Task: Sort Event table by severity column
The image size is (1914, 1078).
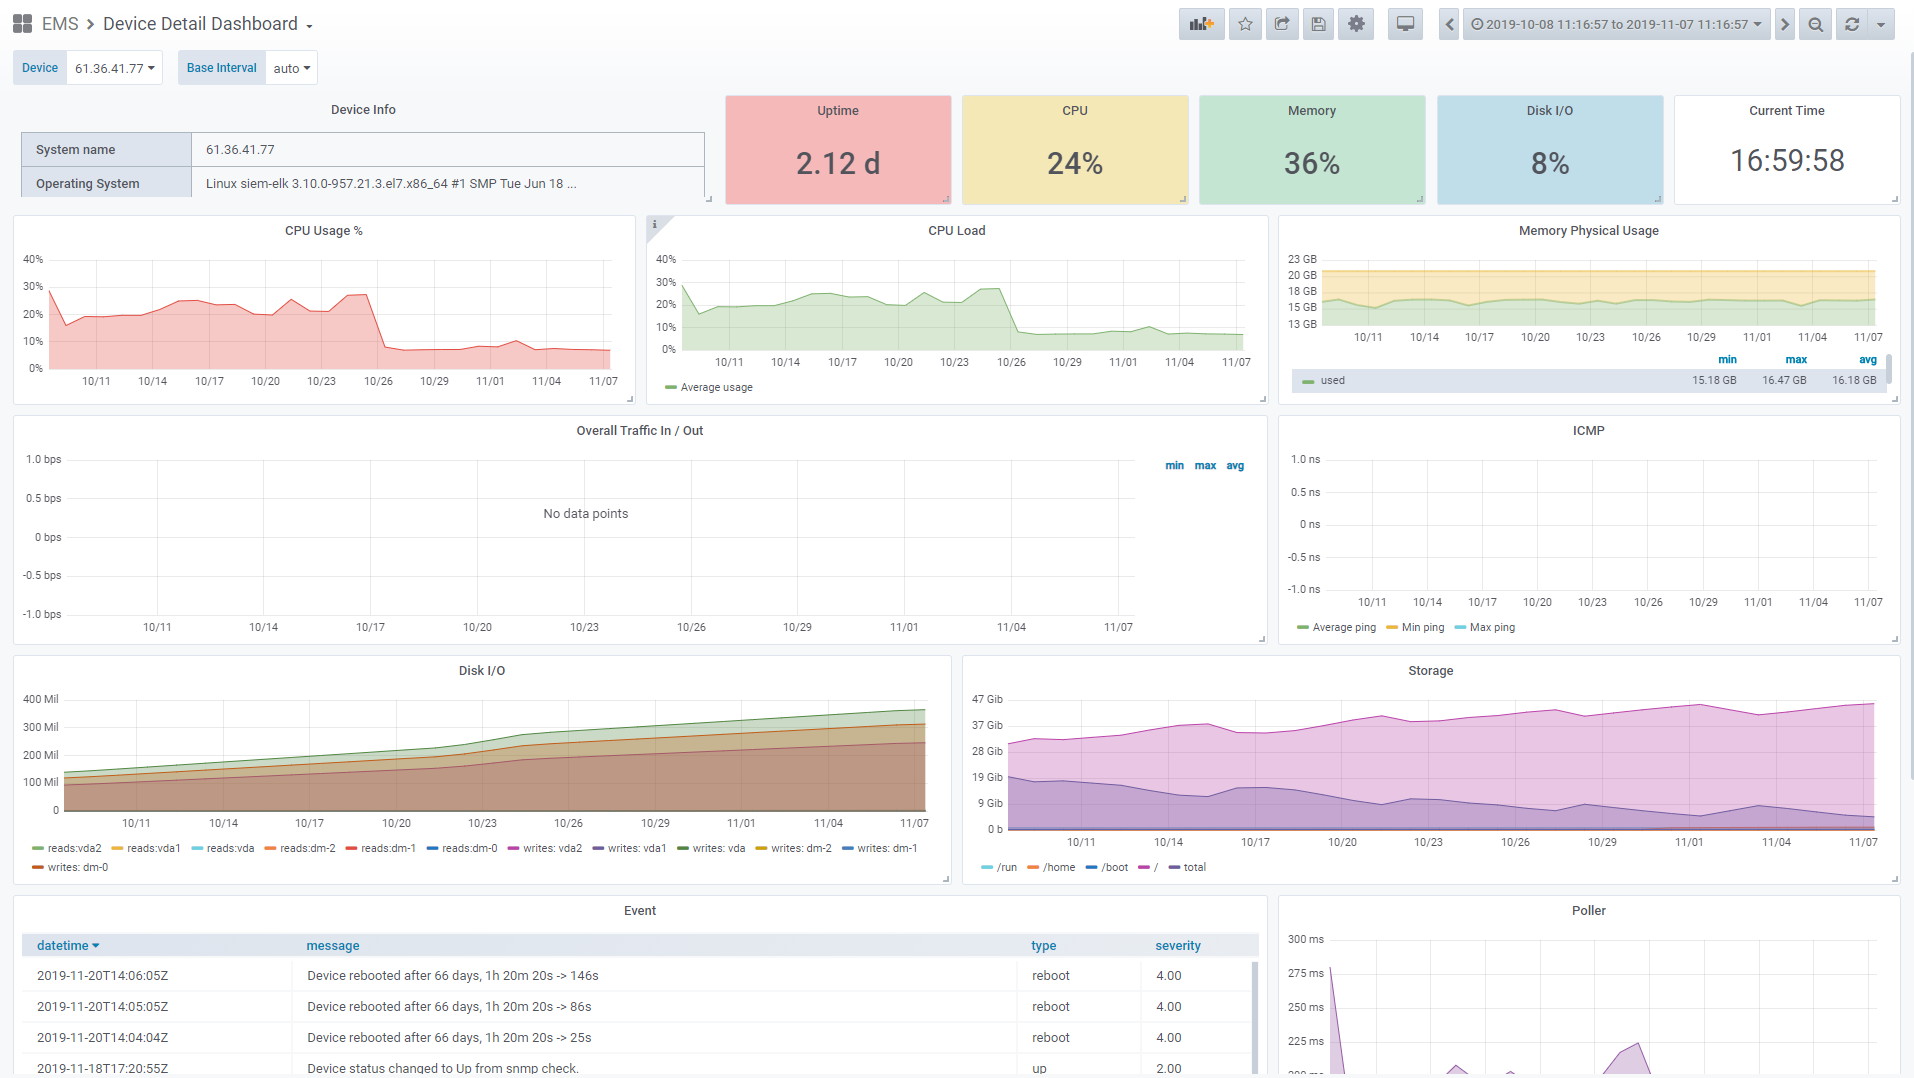Action: [x=1178, y=946]
